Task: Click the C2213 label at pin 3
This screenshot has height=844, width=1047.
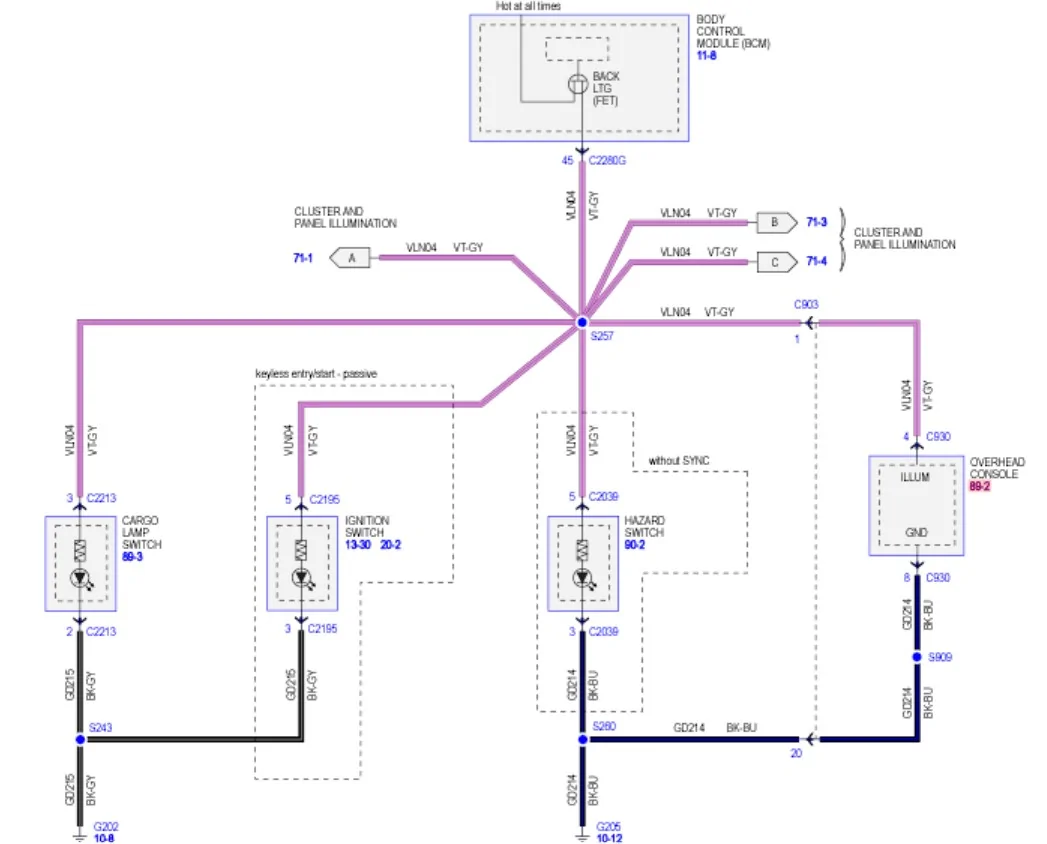Action: [101, 498]
